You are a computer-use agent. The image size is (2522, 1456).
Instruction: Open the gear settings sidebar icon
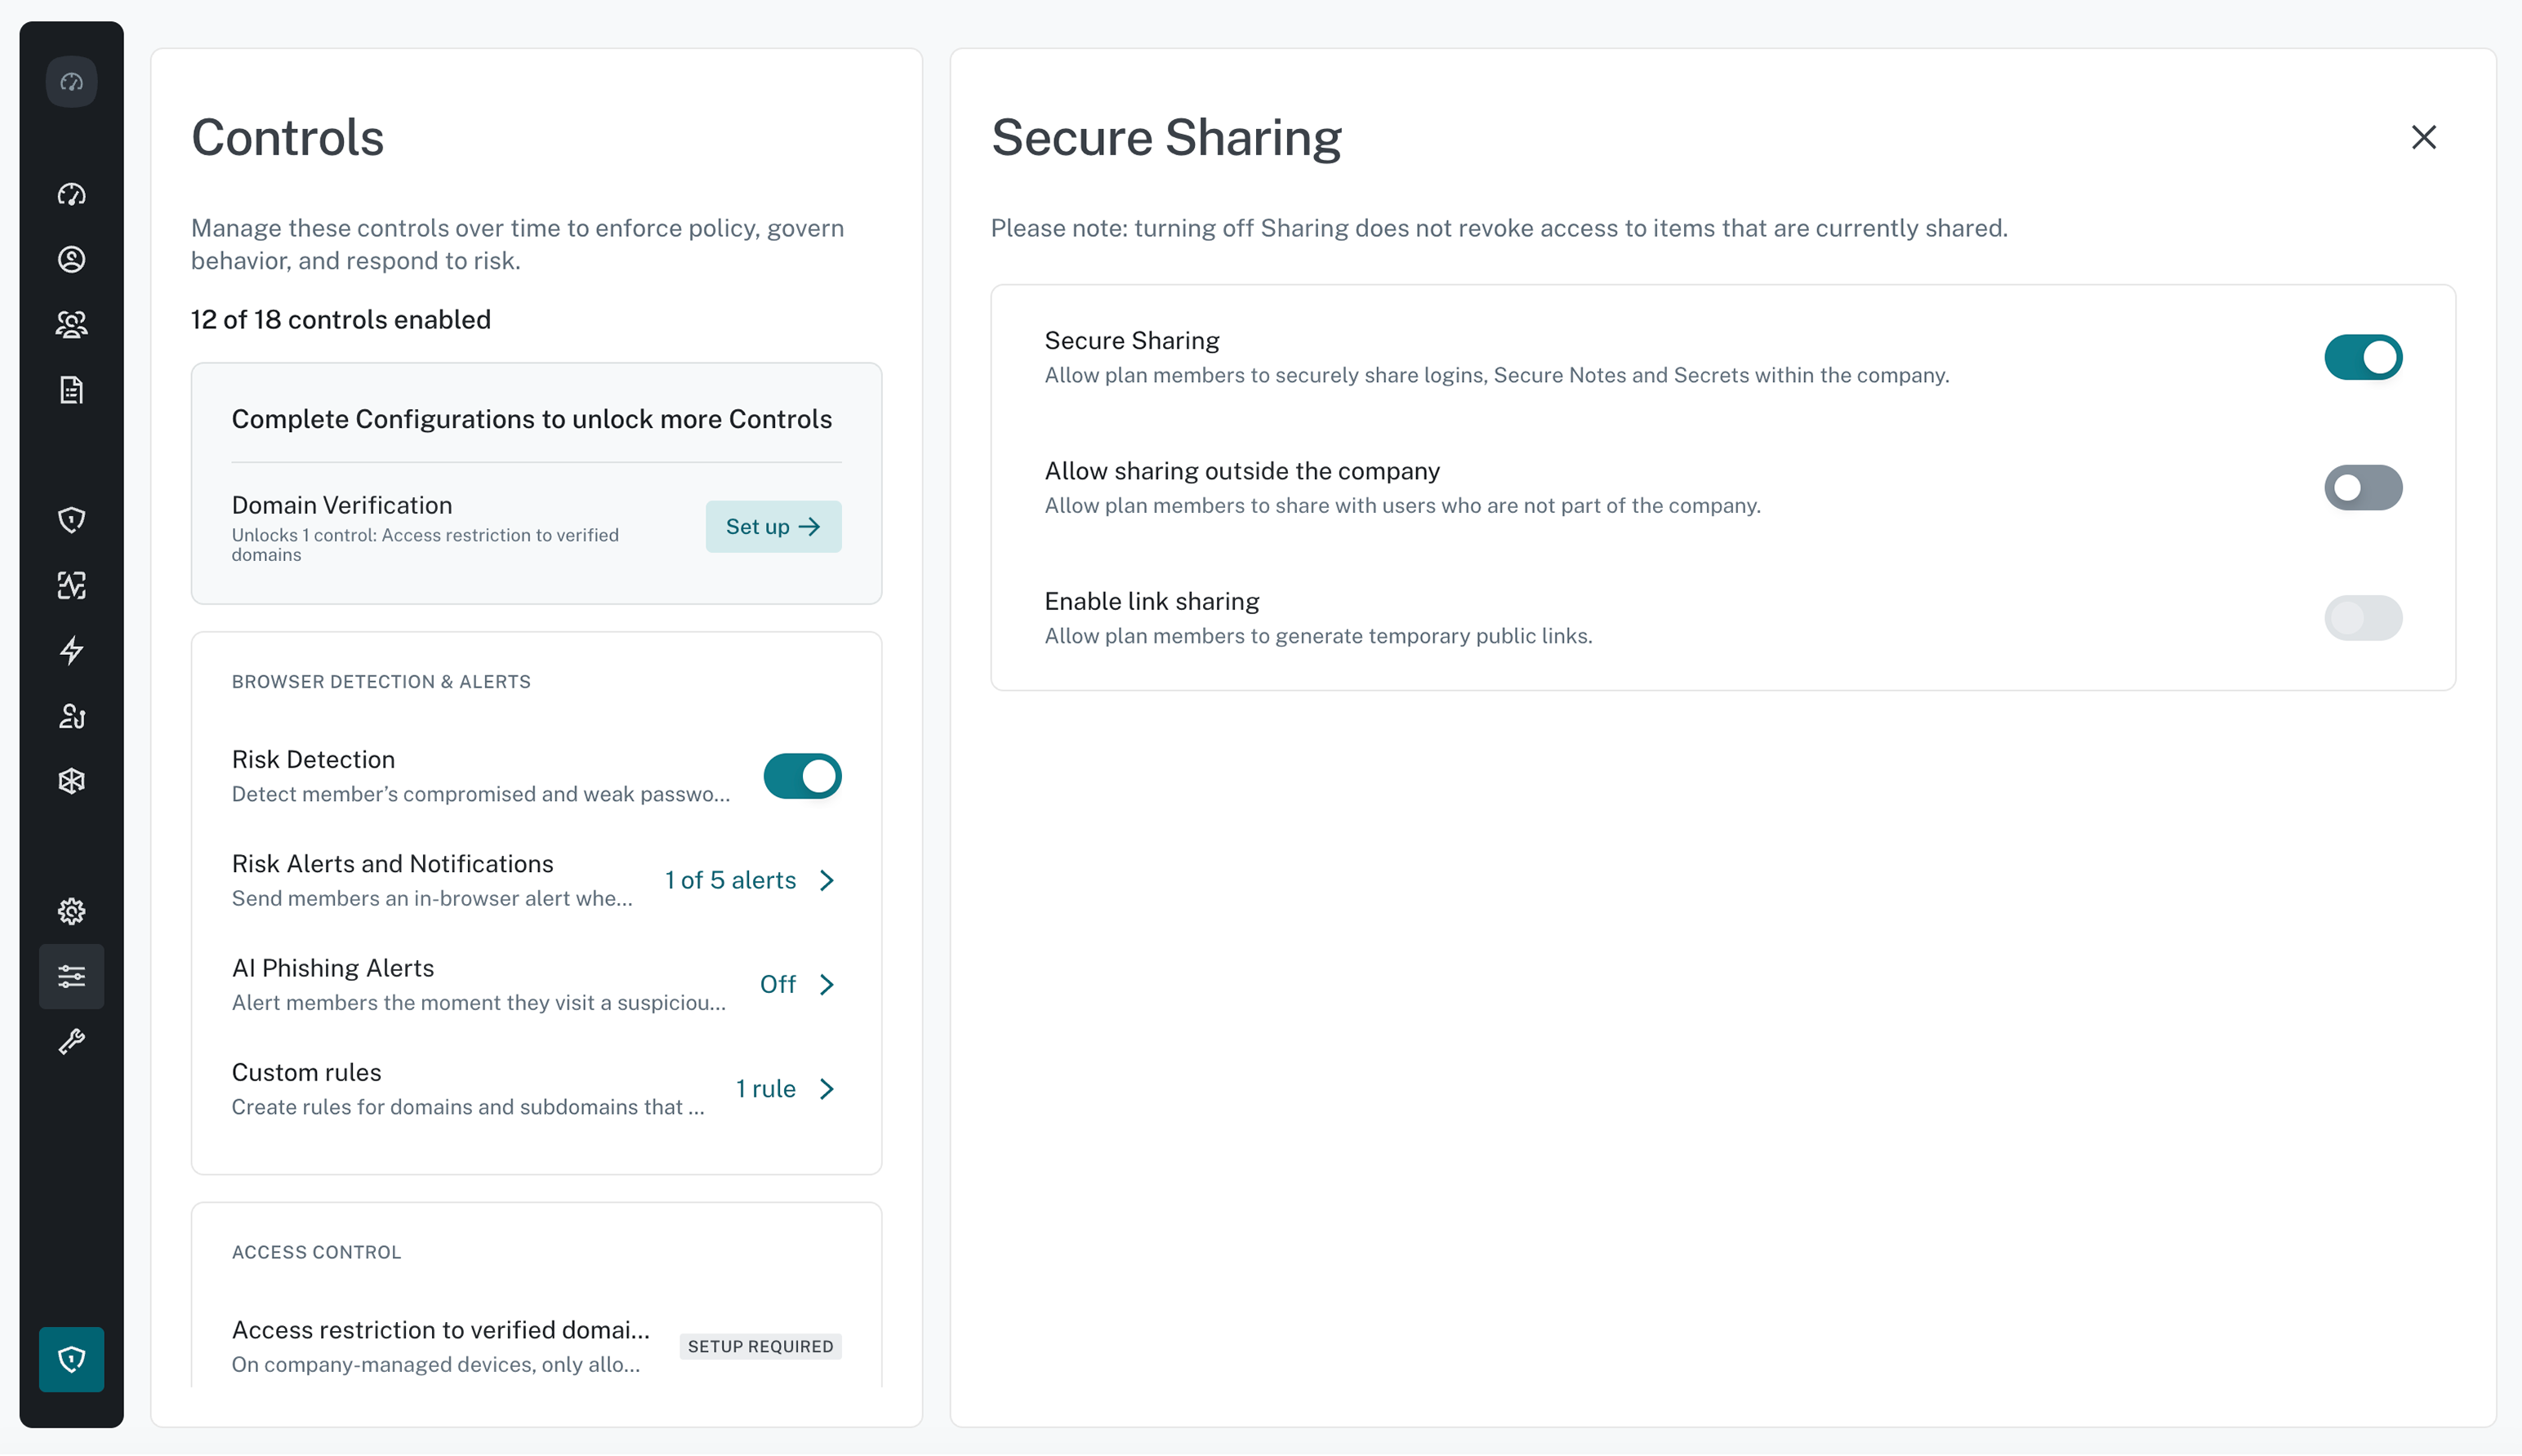pyautogui.click(x=71, y=911)
